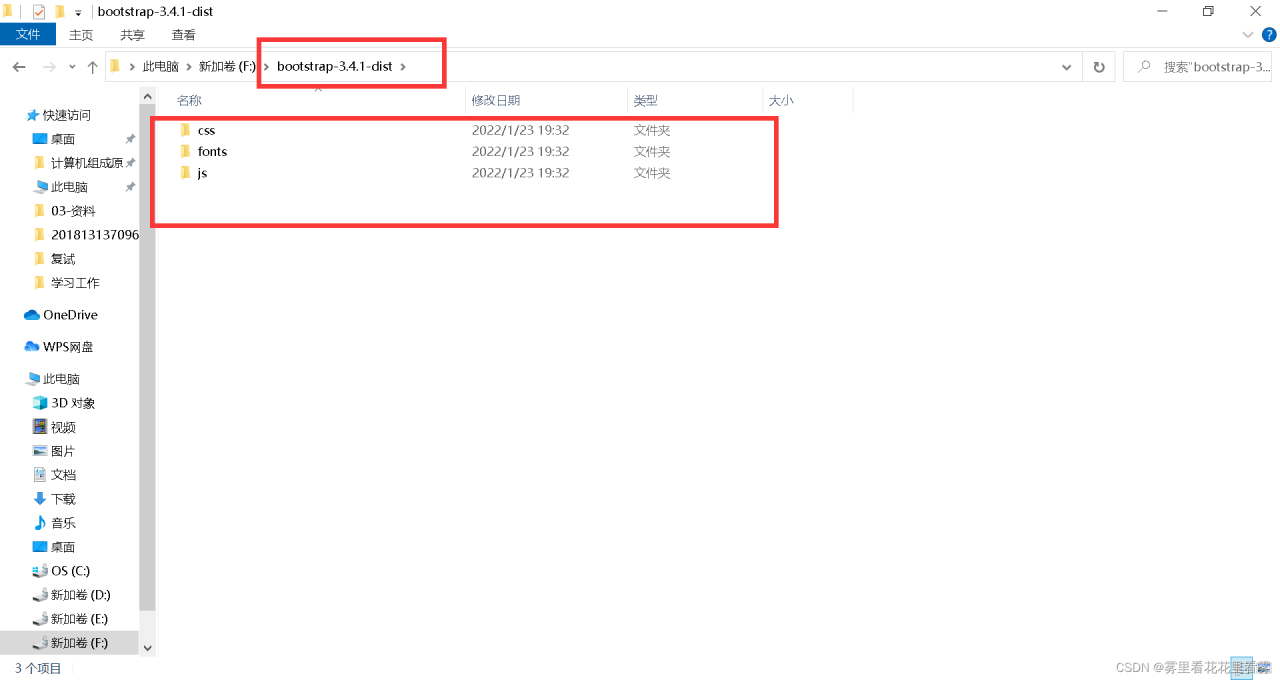Open the 文件 menu

pyautogui.click(x=28, y=35)
